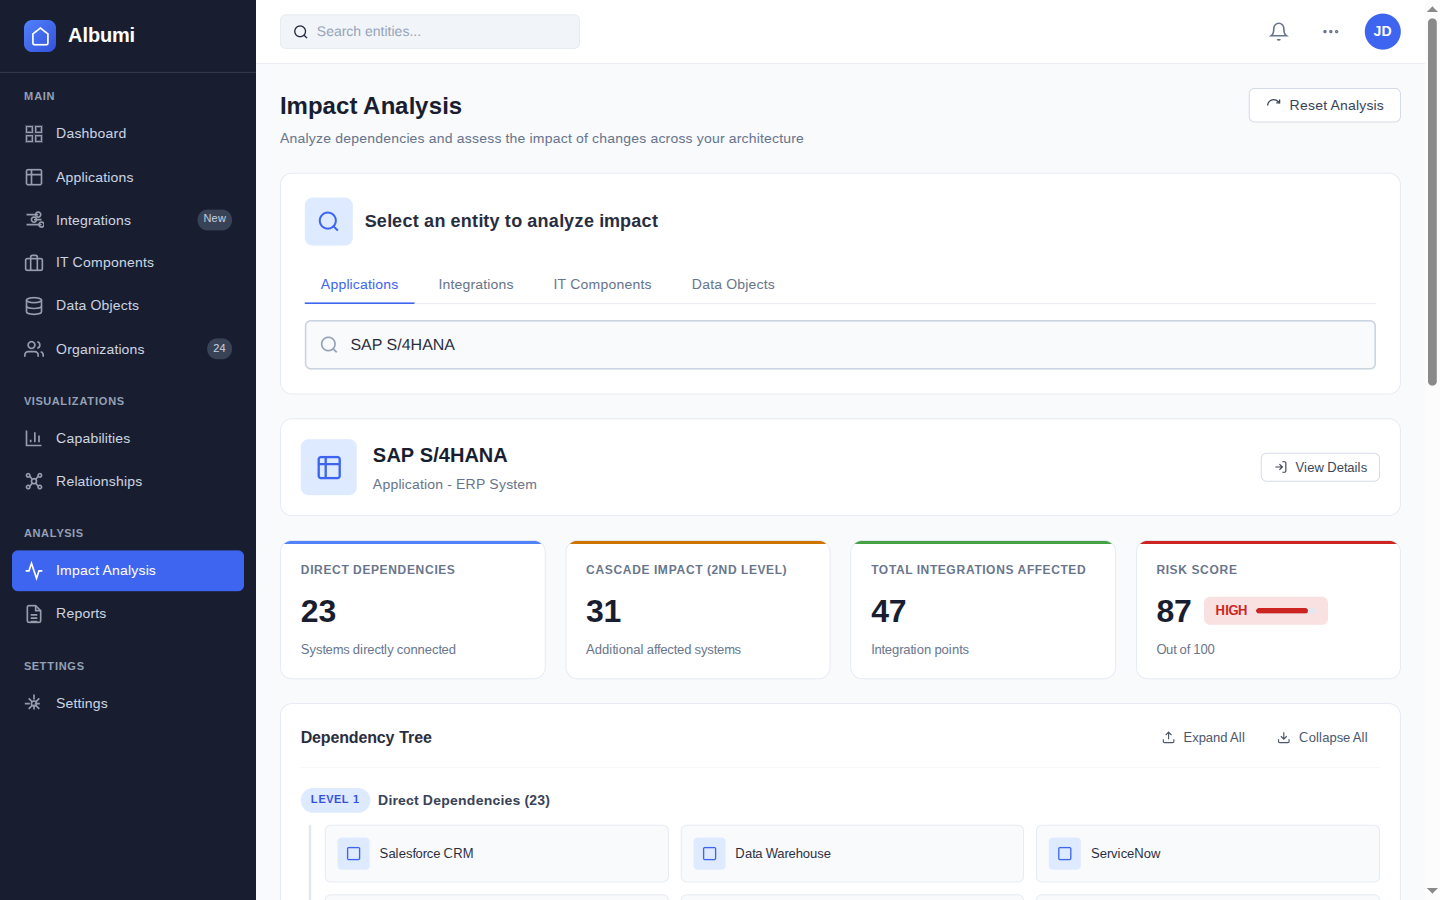Click the Reset Analysis button
The image size is (1440, 900).
coord(1324,105)
